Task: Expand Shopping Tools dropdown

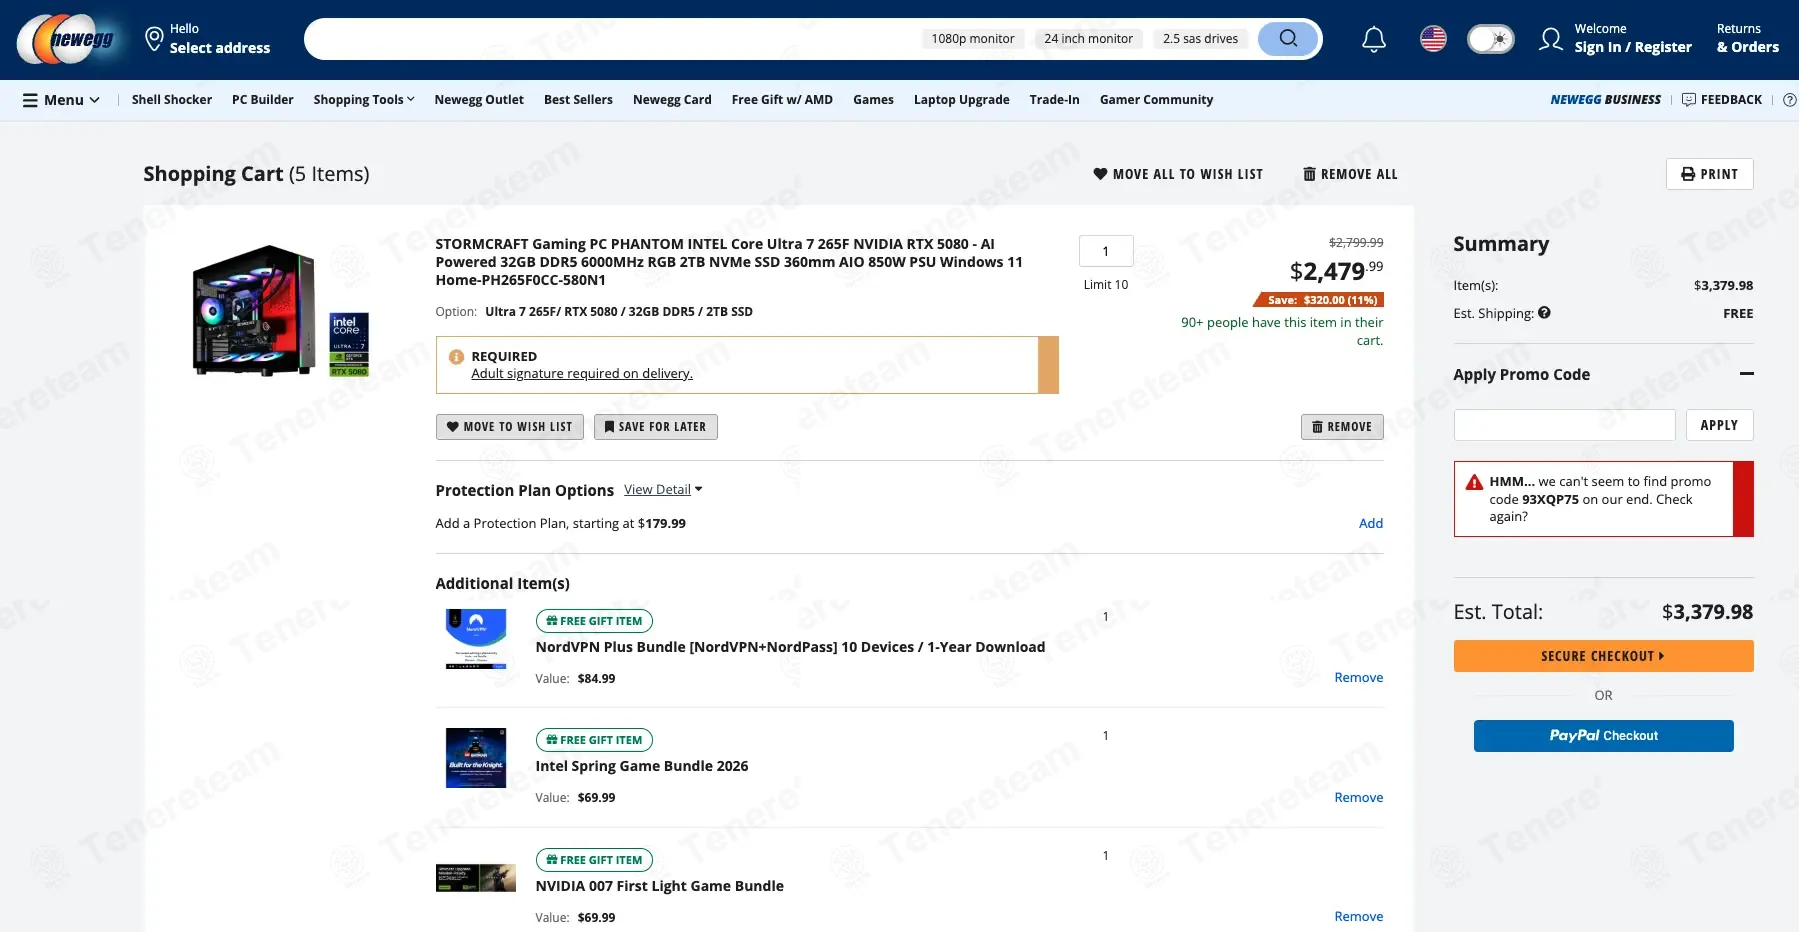Action: coord(364,100)
